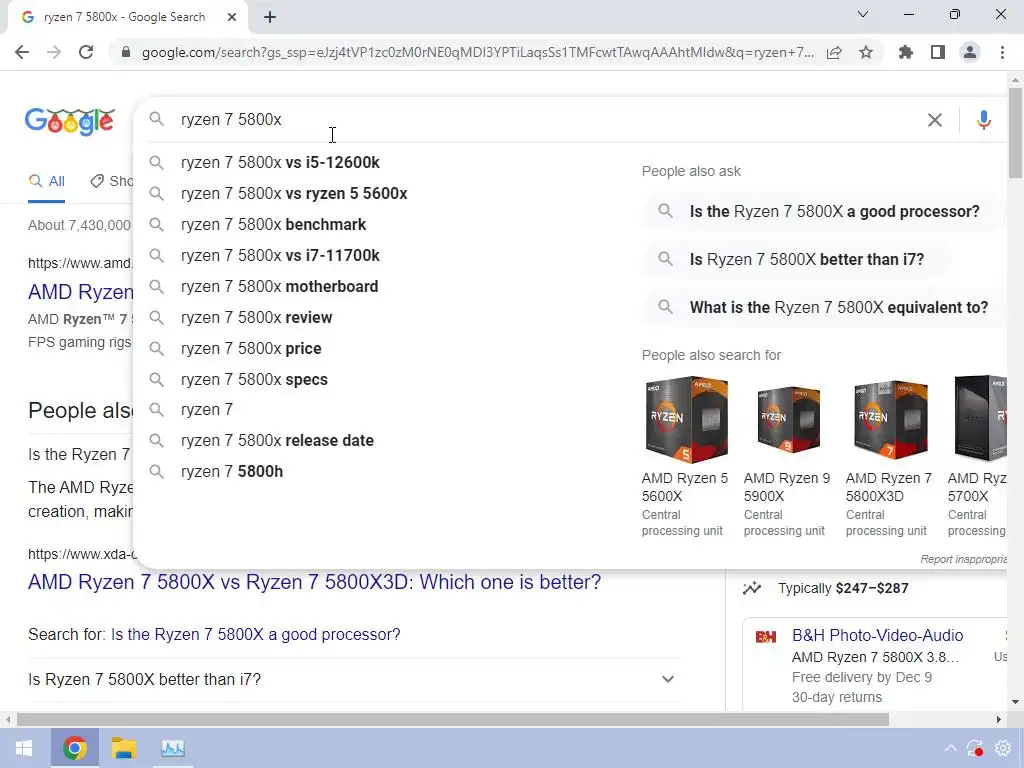The height and width of the screenshot is (768, 1024).
Task: Open the monitor app in taskbar
Action: pos(172,748)
